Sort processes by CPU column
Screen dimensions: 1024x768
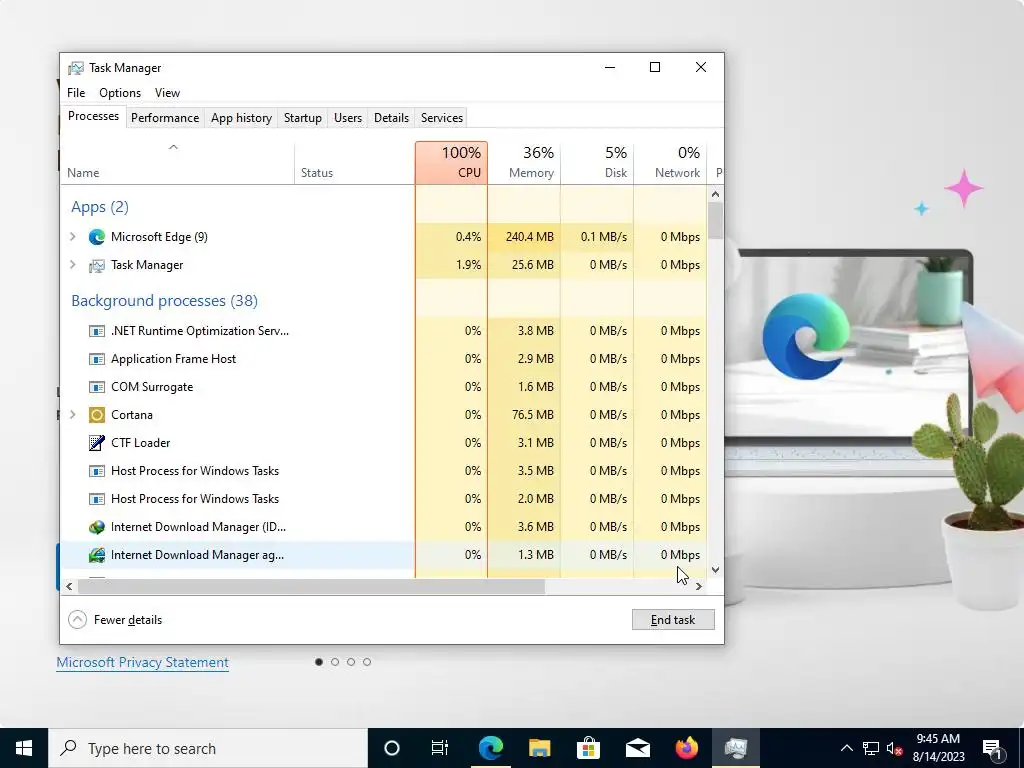451,163
